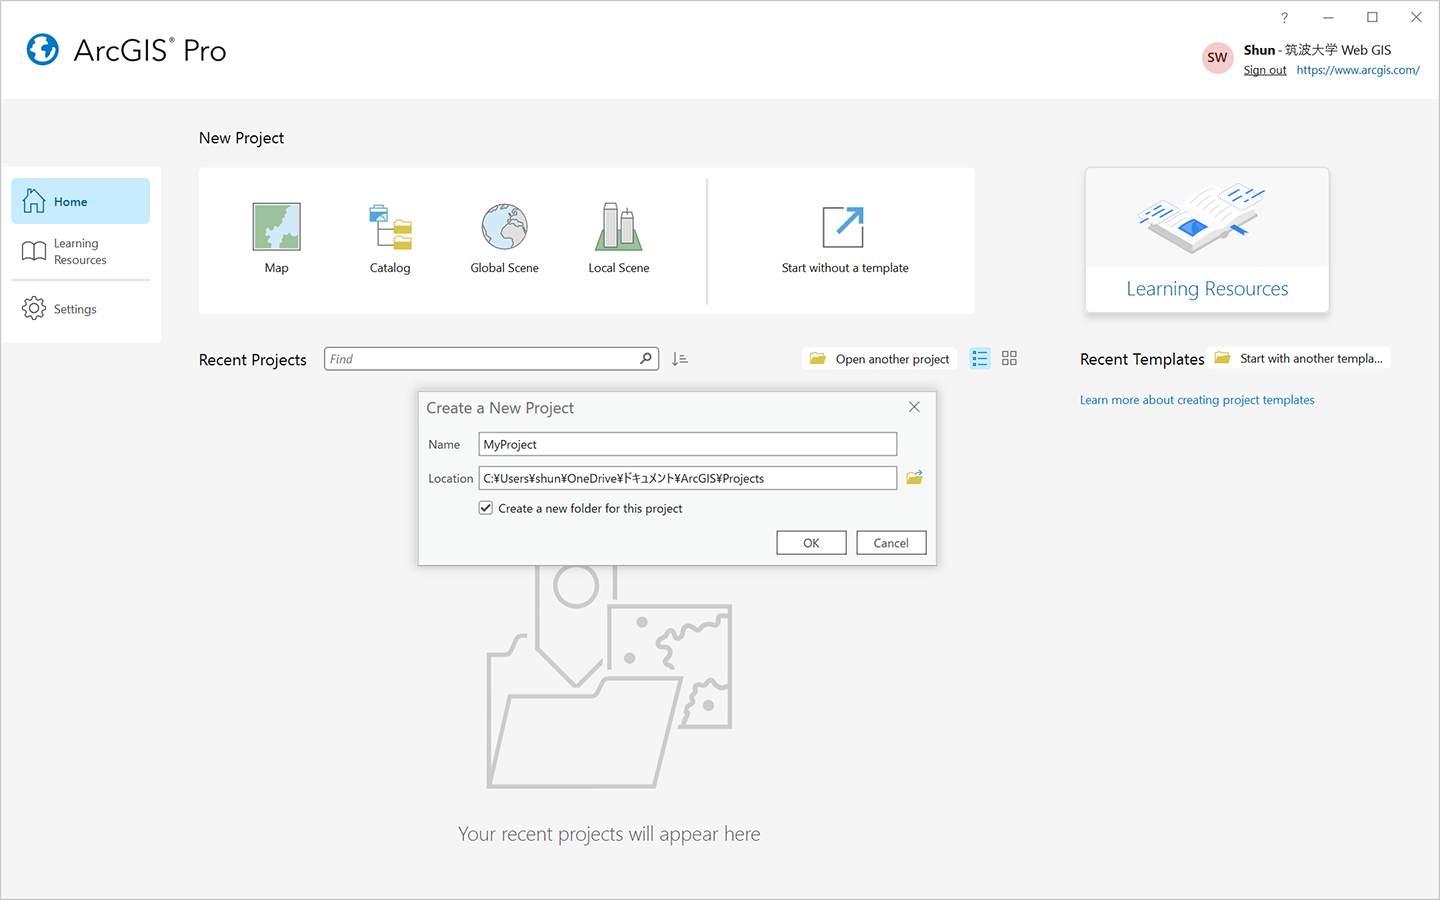Image resolution: width=1440 pixels, height=900 pixels.
Task: Open the sort recent projects menu
Action: pyautogui.click(x=680, y=359)
